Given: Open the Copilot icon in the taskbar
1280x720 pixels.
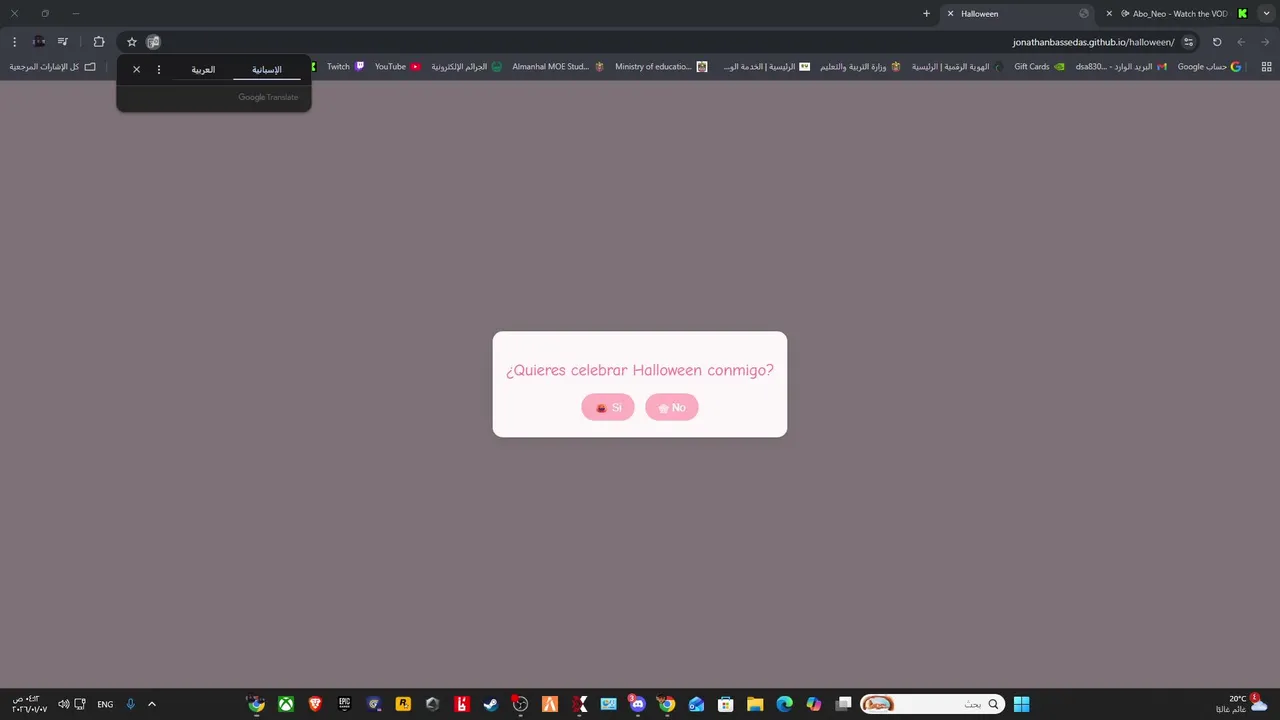Looking at the screenshot, I should coord(814,704).
